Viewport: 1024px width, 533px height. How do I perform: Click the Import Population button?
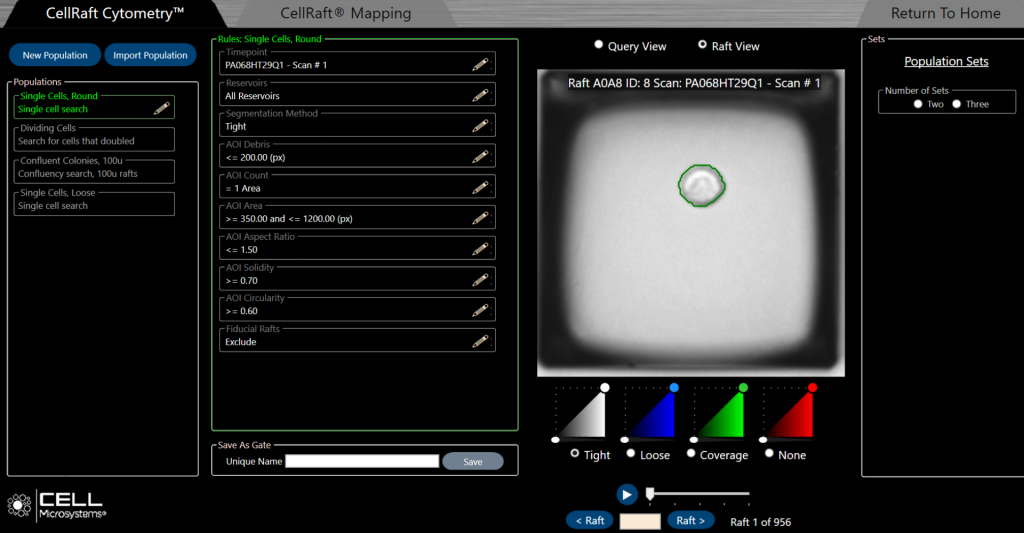[x=150, y=55]
